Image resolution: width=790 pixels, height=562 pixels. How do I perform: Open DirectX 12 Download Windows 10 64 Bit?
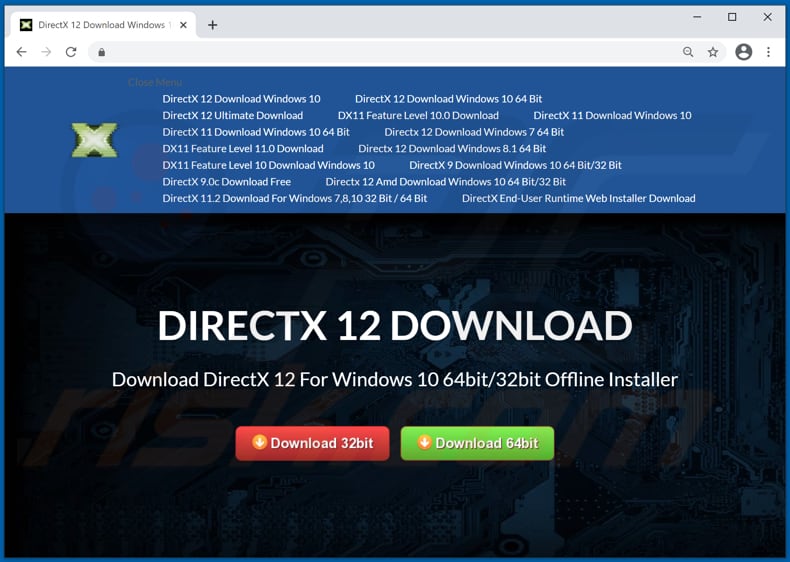[448, 99]
